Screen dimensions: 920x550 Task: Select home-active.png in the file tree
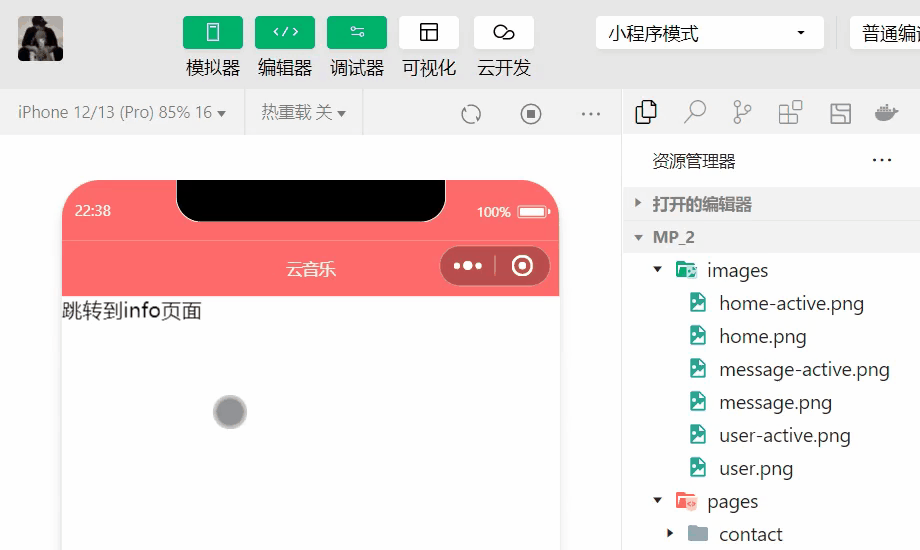coord(792,303)
